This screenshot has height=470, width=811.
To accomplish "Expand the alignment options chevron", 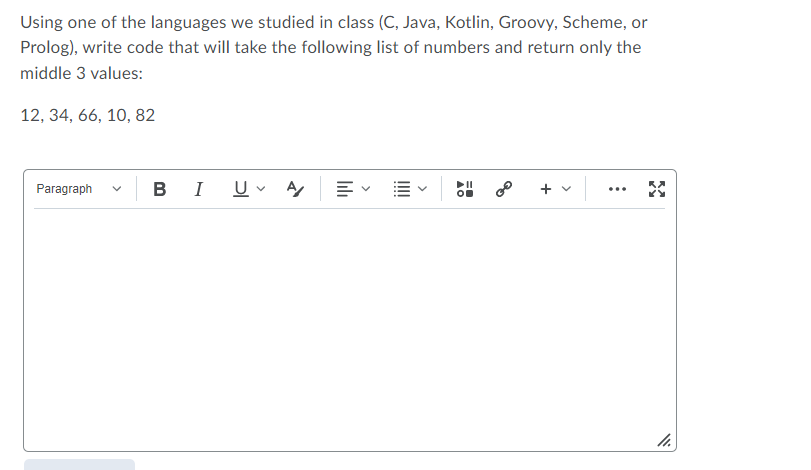I will (366, 189).
